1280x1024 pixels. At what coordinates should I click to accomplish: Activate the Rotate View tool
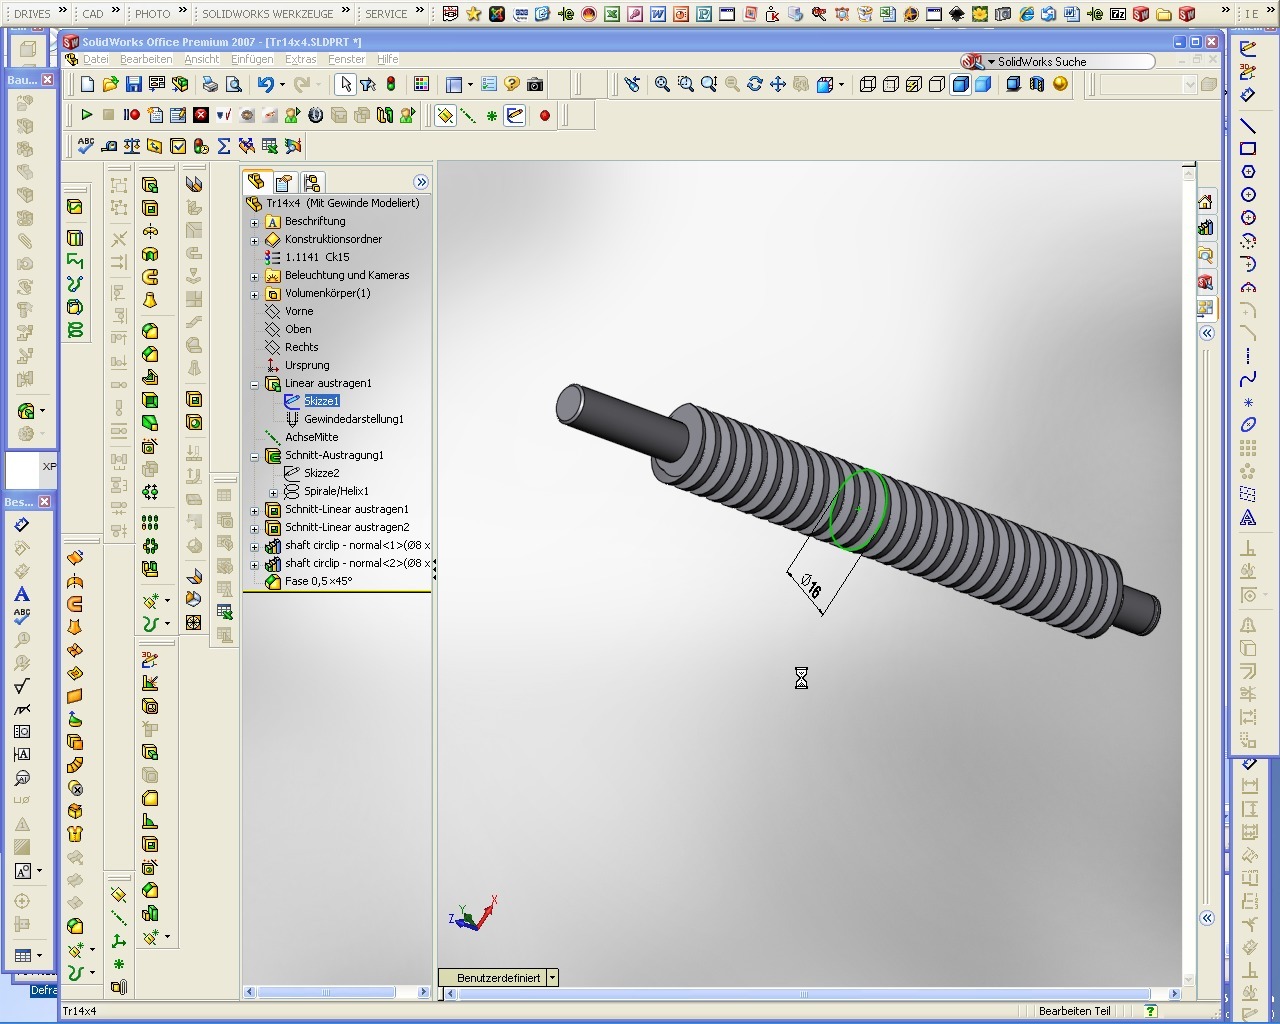click(x=755, y=85)
